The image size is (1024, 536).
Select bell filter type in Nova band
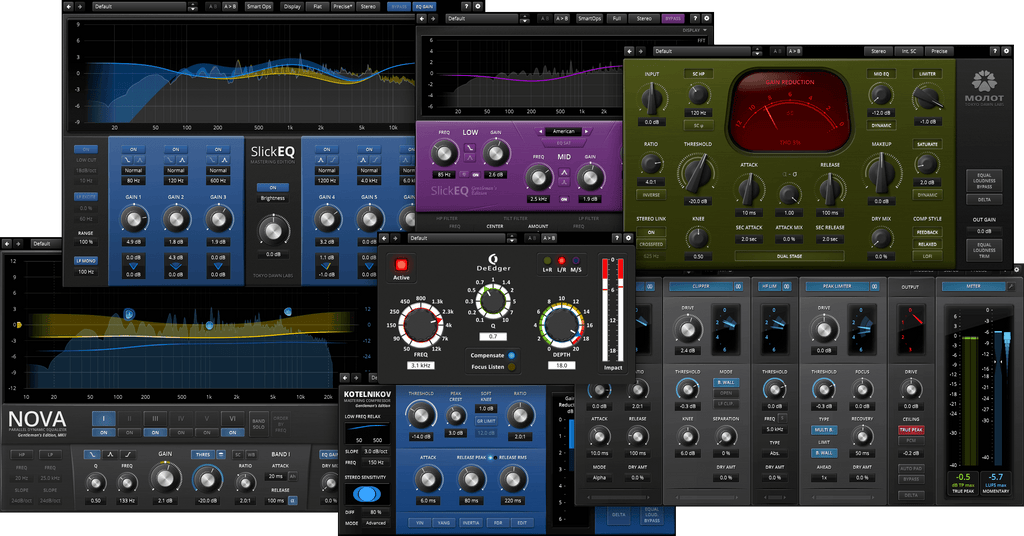(110, 454)
